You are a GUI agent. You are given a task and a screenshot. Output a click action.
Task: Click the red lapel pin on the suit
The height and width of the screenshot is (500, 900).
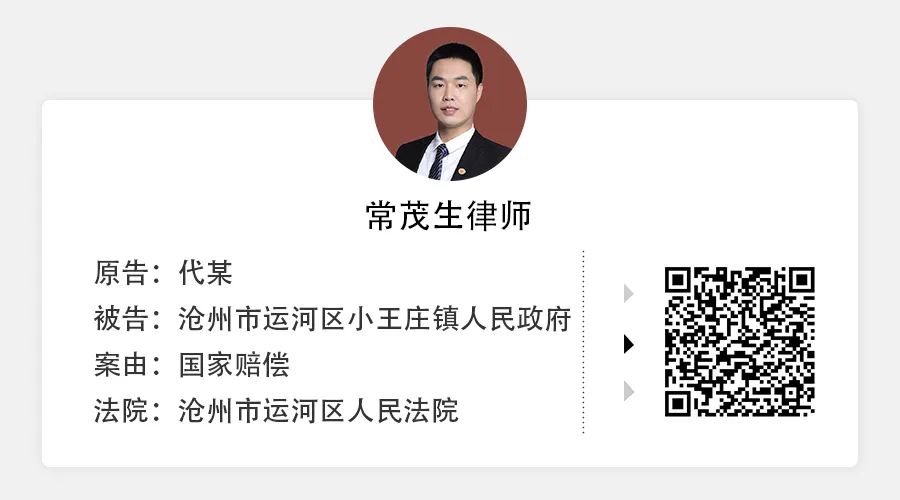461,171
